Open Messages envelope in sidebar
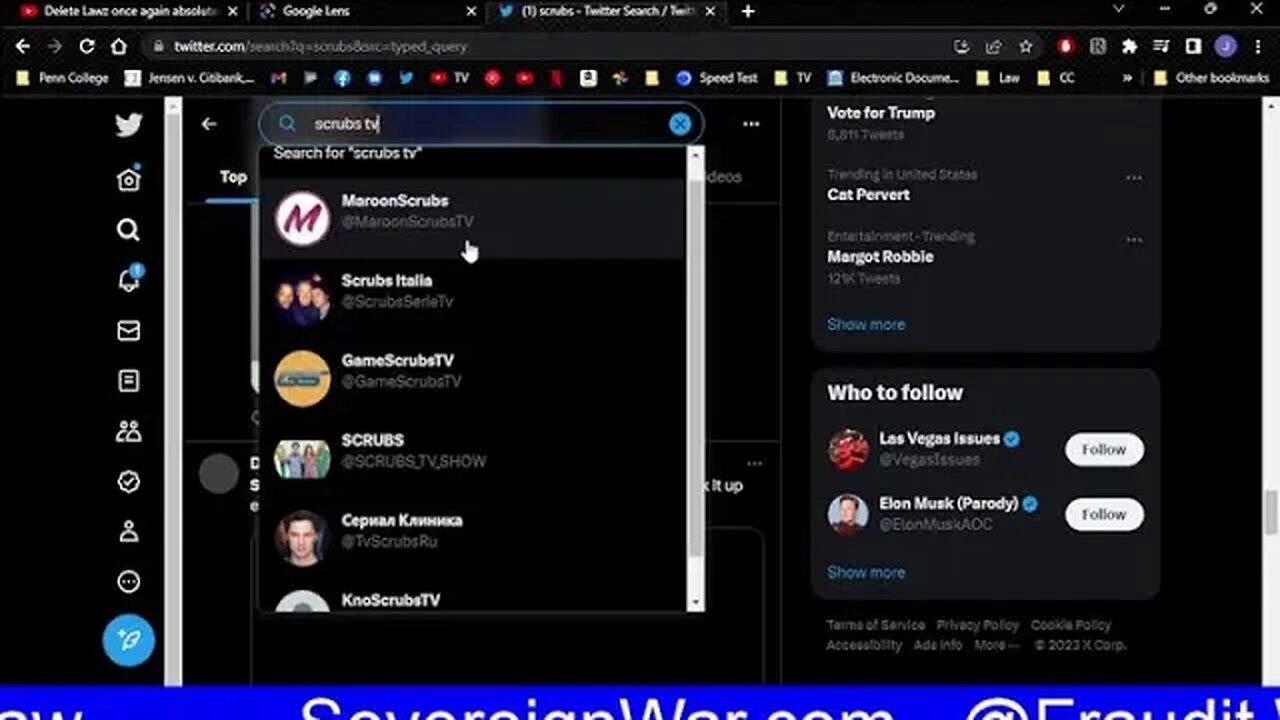This screenshot has width=1280, height=720. tap(128, 330)
